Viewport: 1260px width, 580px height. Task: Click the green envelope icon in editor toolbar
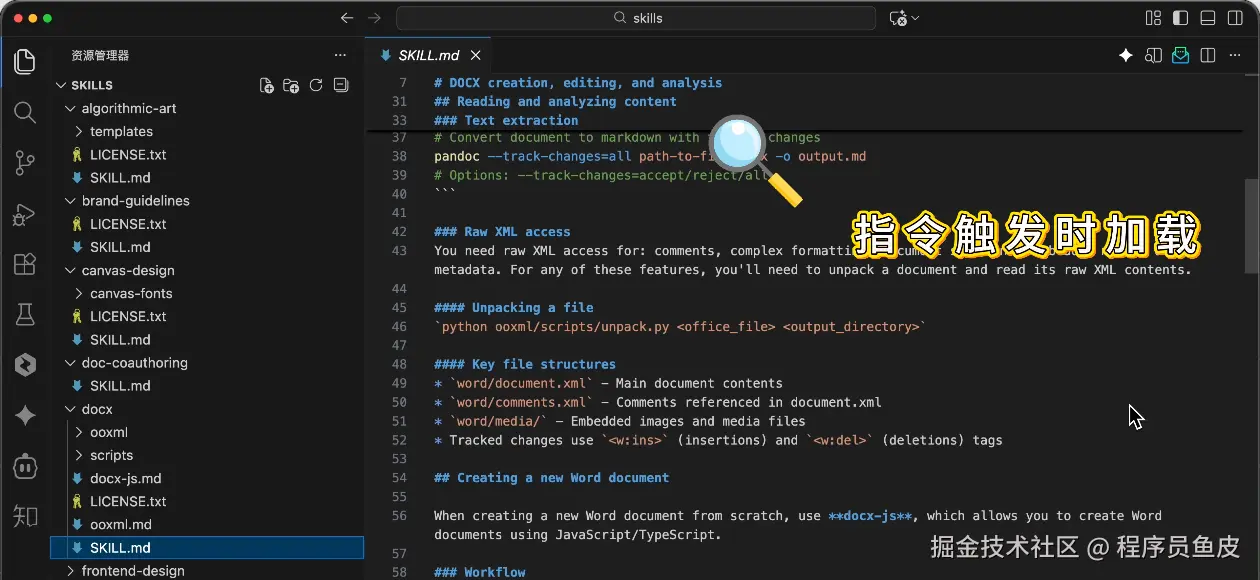1181,56
